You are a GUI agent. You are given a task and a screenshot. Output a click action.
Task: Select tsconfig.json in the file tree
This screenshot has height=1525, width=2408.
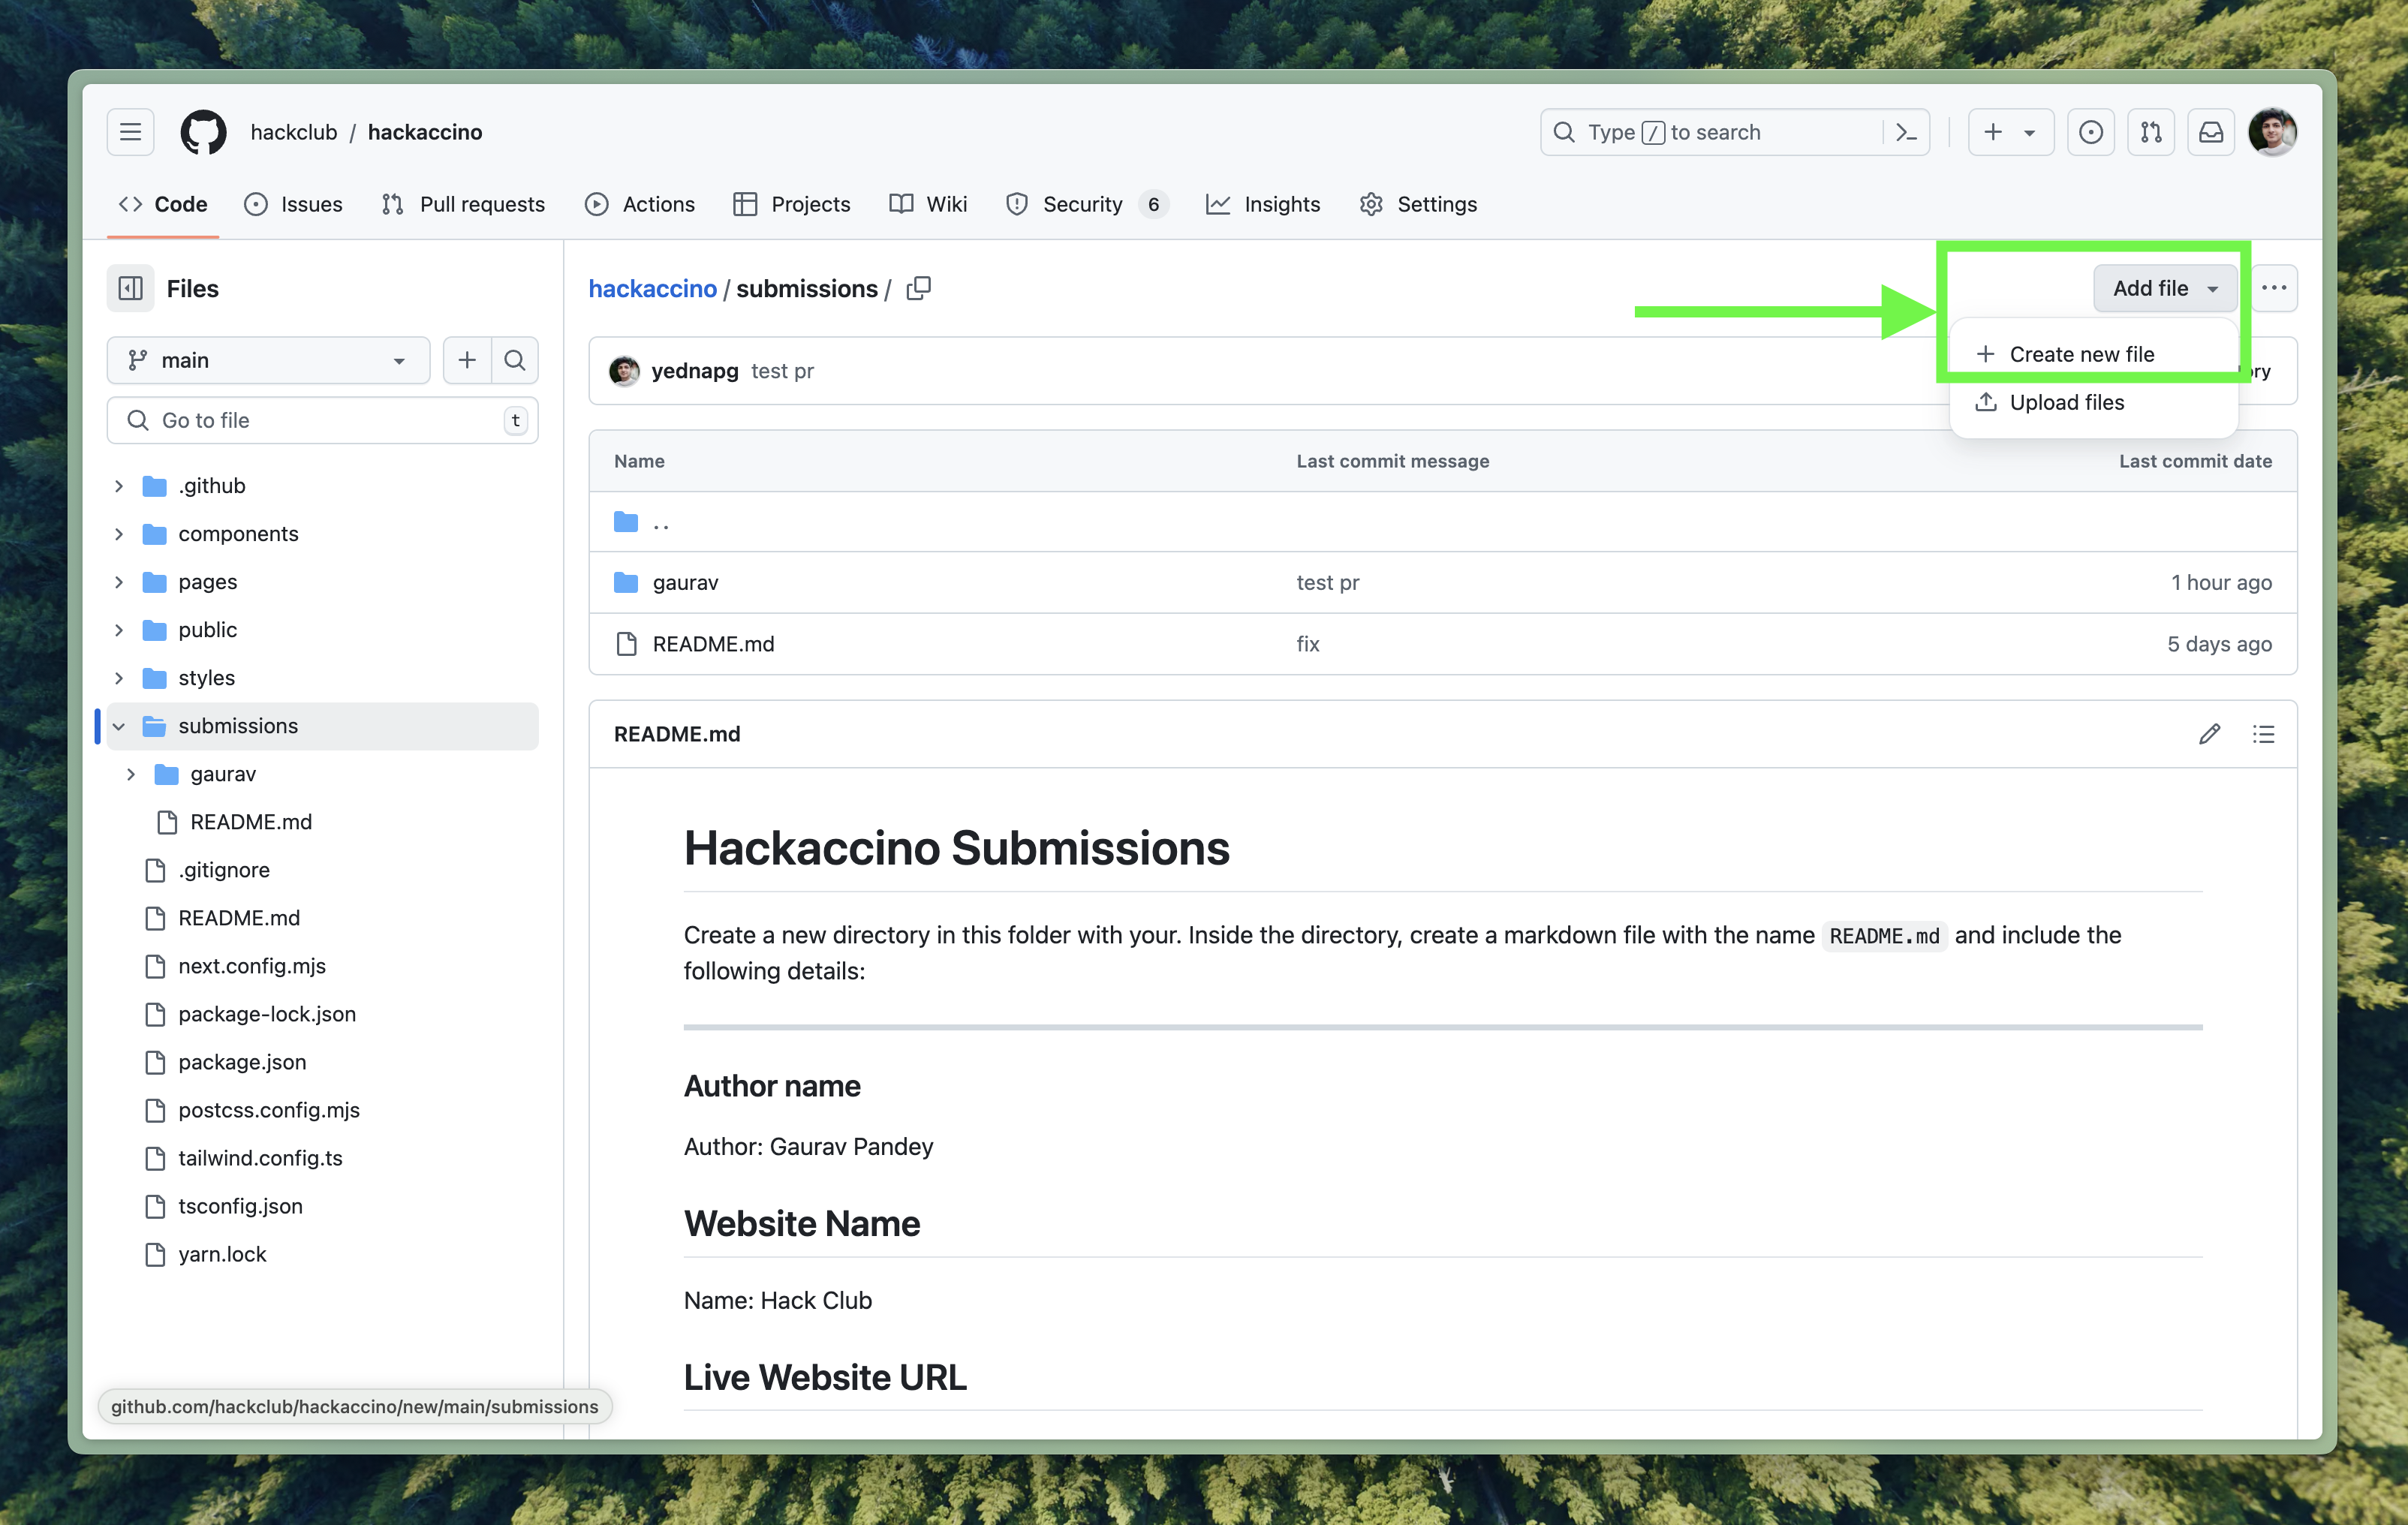tap(240, 1206)
